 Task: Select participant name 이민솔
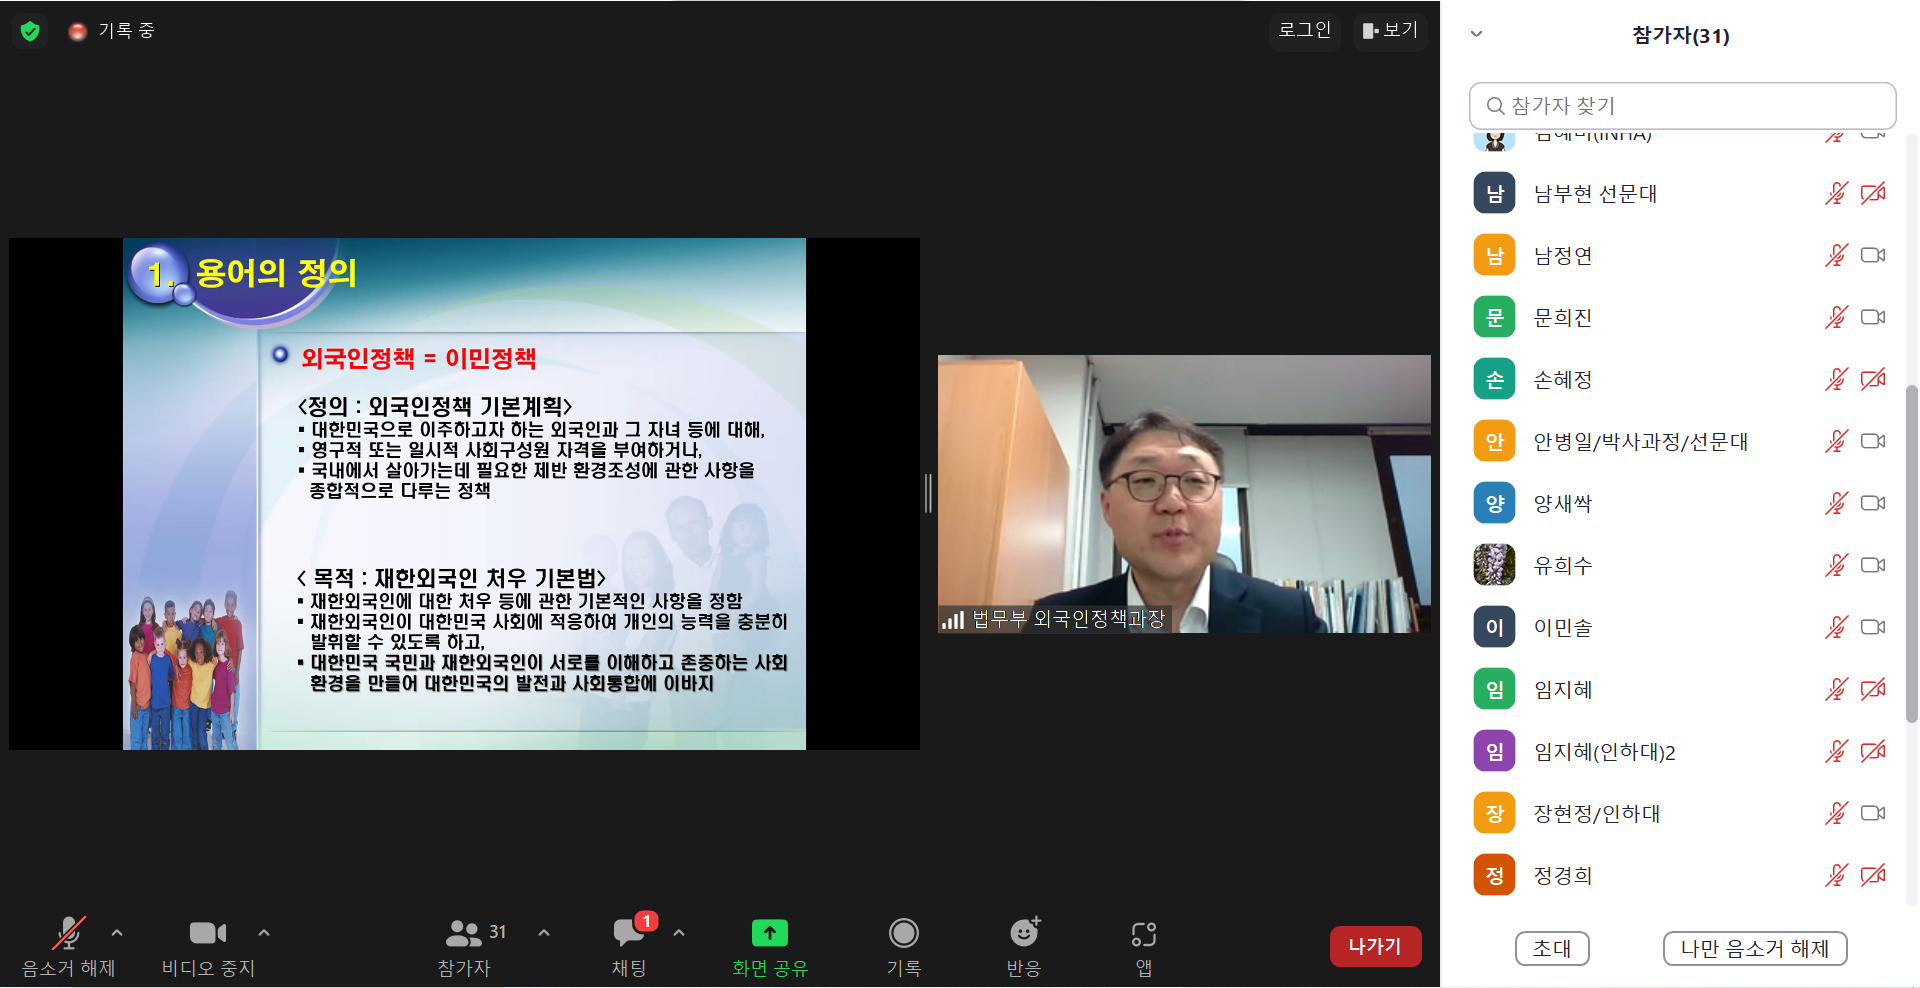(1563, 627)
